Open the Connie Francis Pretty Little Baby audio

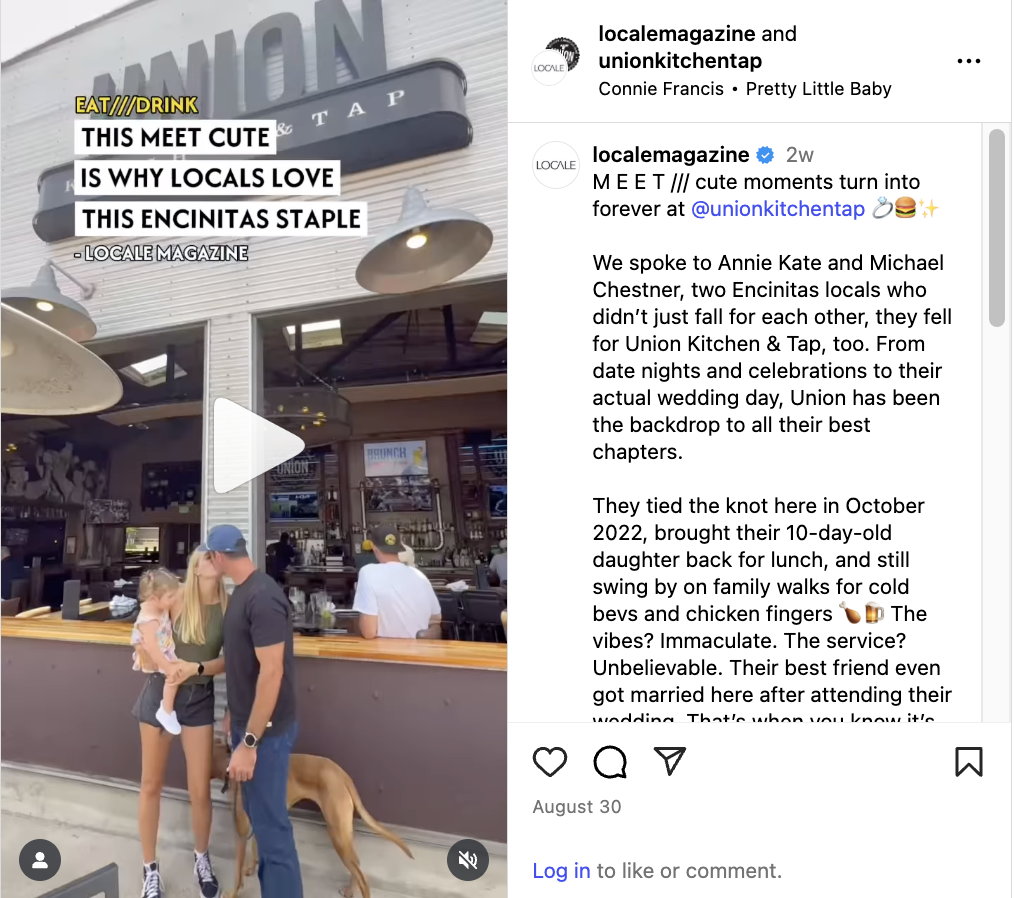click(744, 89)
